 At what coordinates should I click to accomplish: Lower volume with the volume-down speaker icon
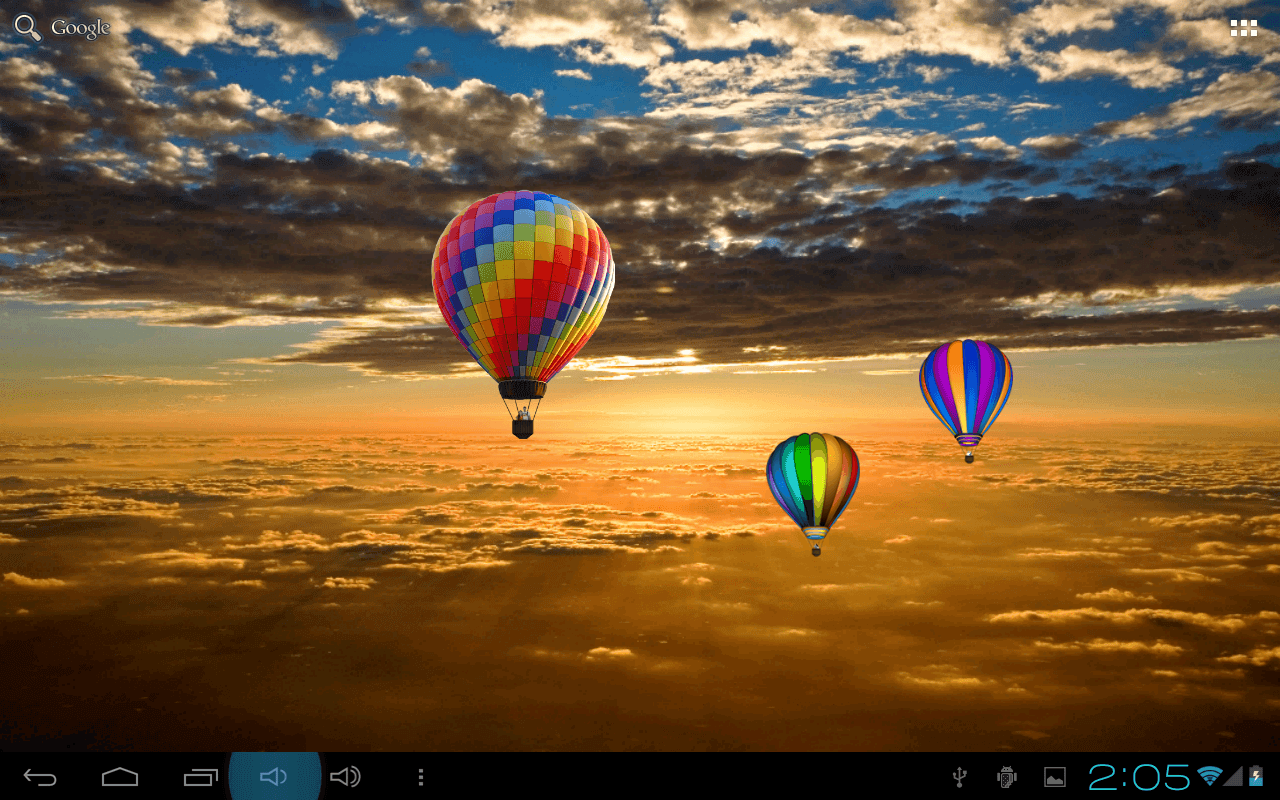pos(272,775)
